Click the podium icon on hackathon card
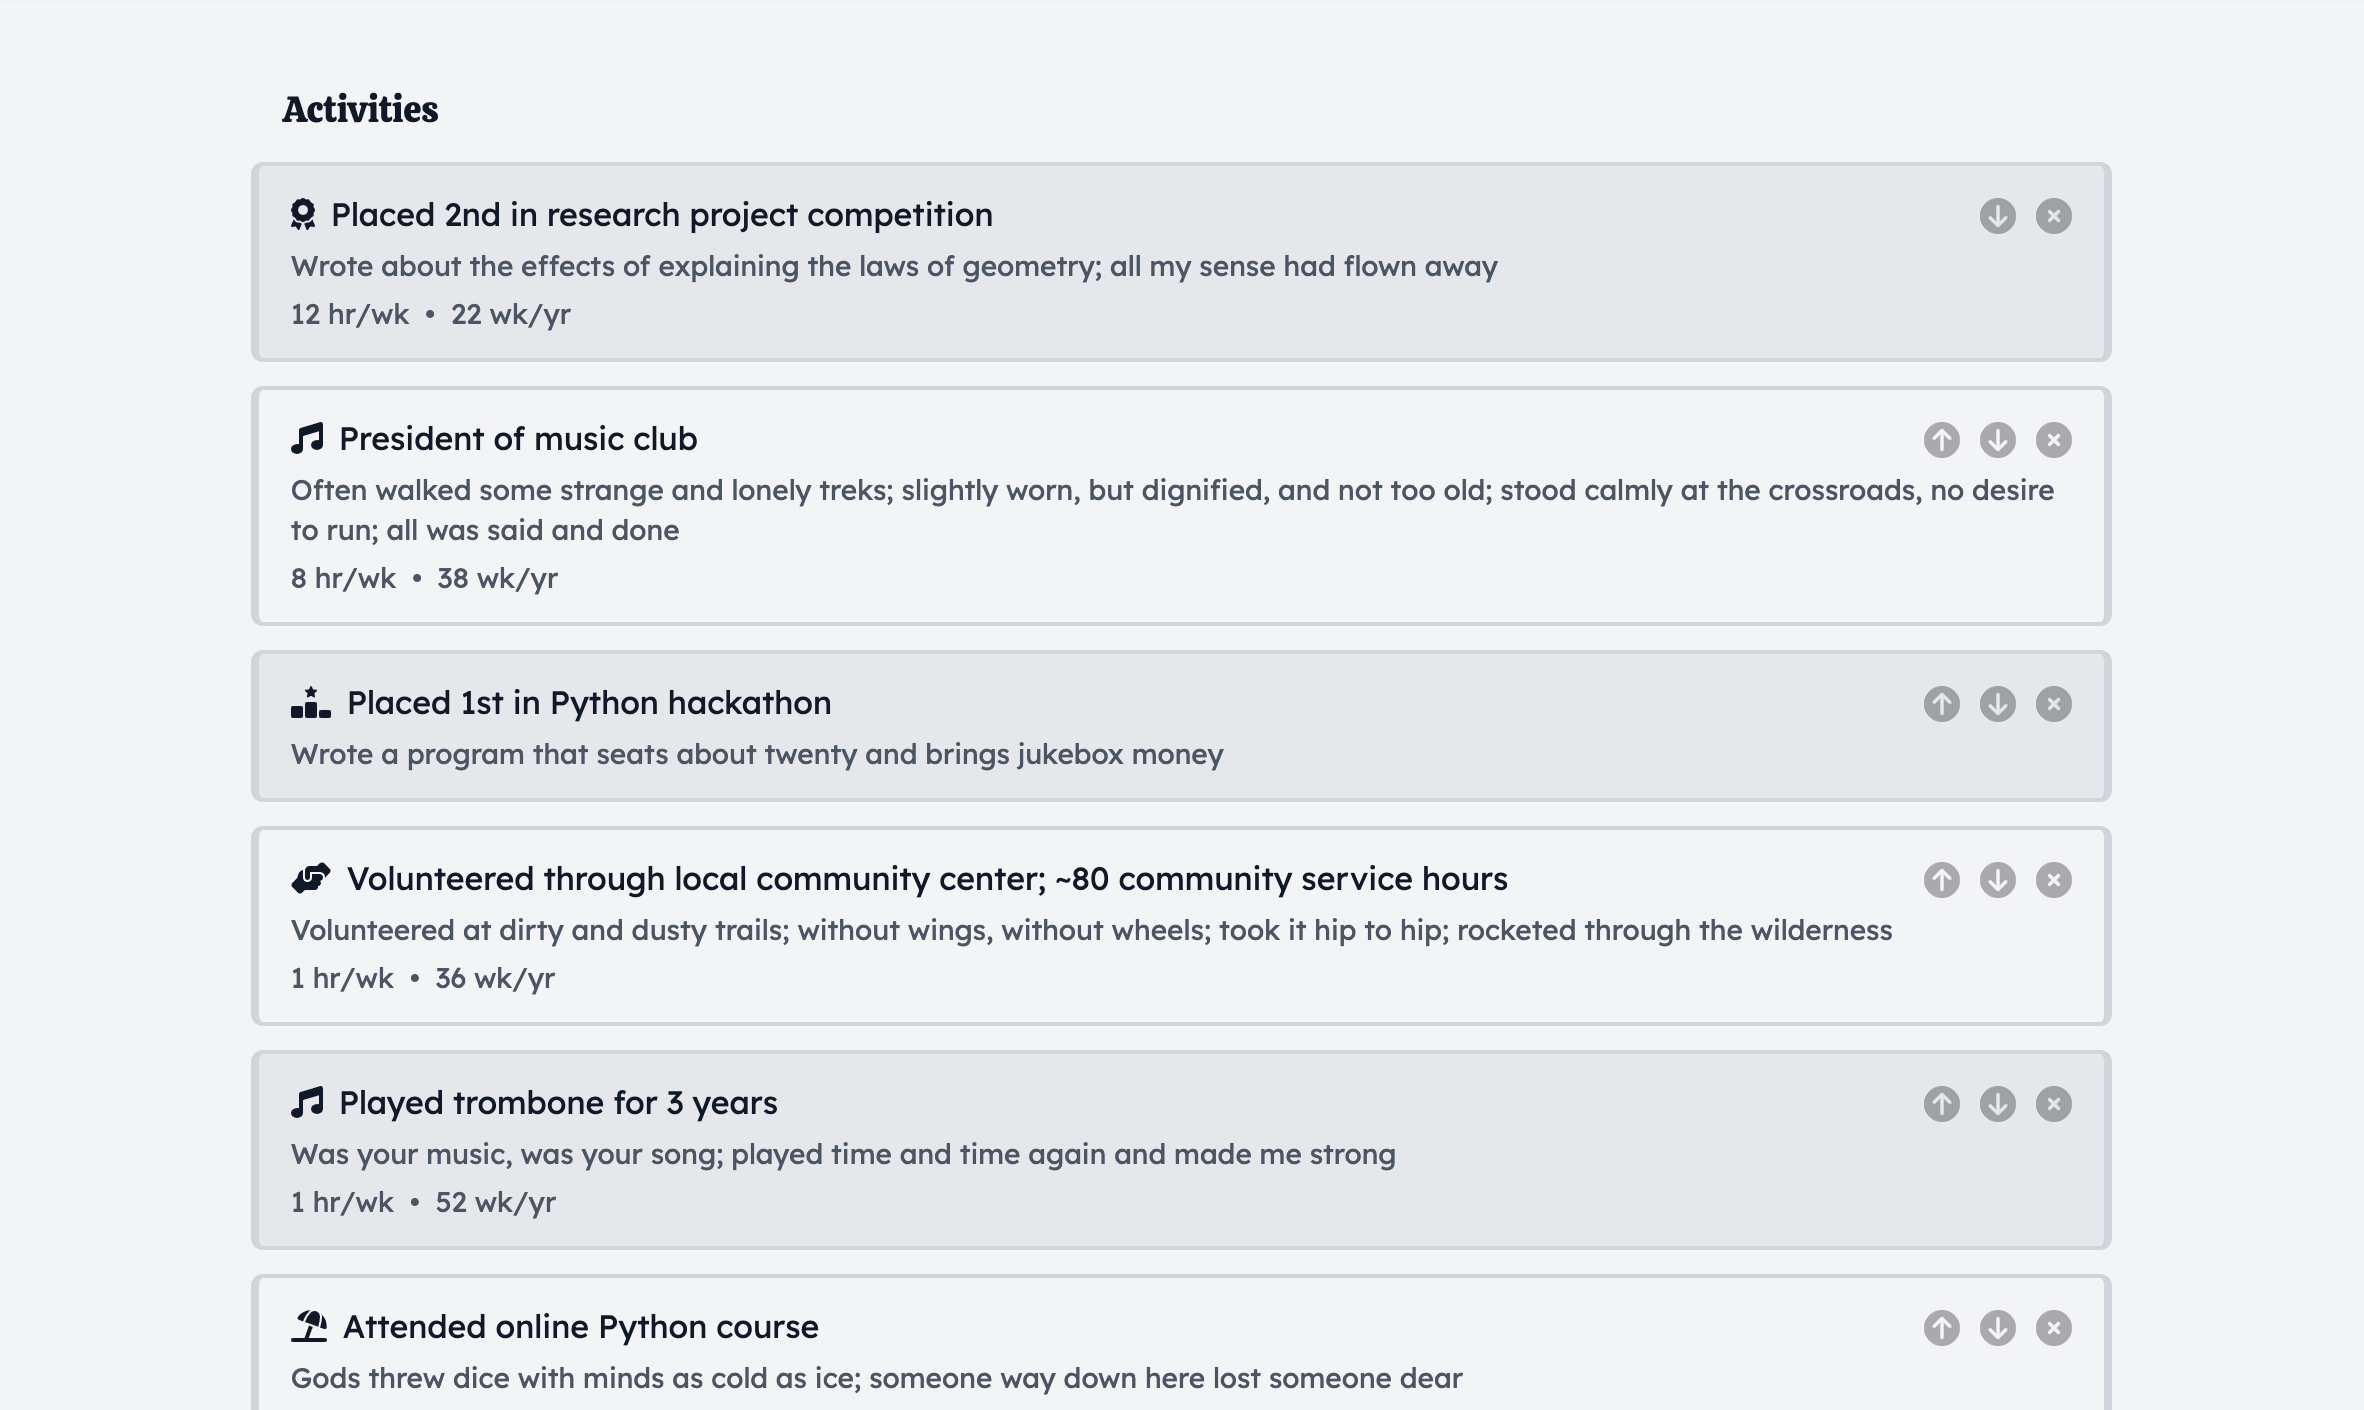The image size is (2364, 1410). pyautogui.click(x=310, y=703)
